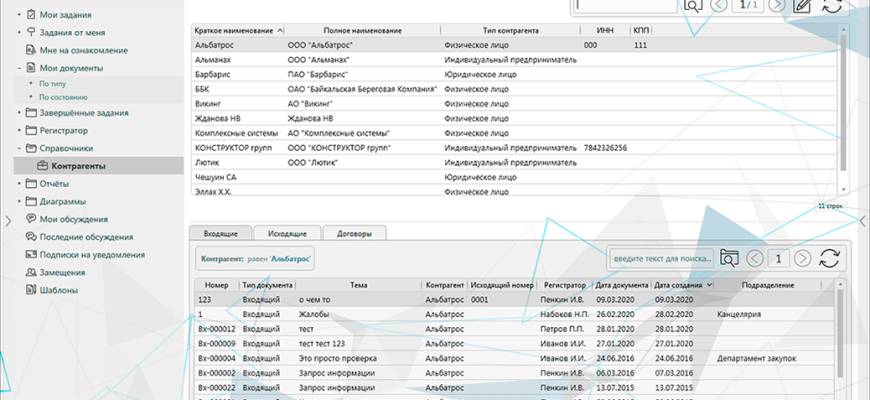
Task: Switch to the Исходящие tab
Action: click(x=281, y=233)
